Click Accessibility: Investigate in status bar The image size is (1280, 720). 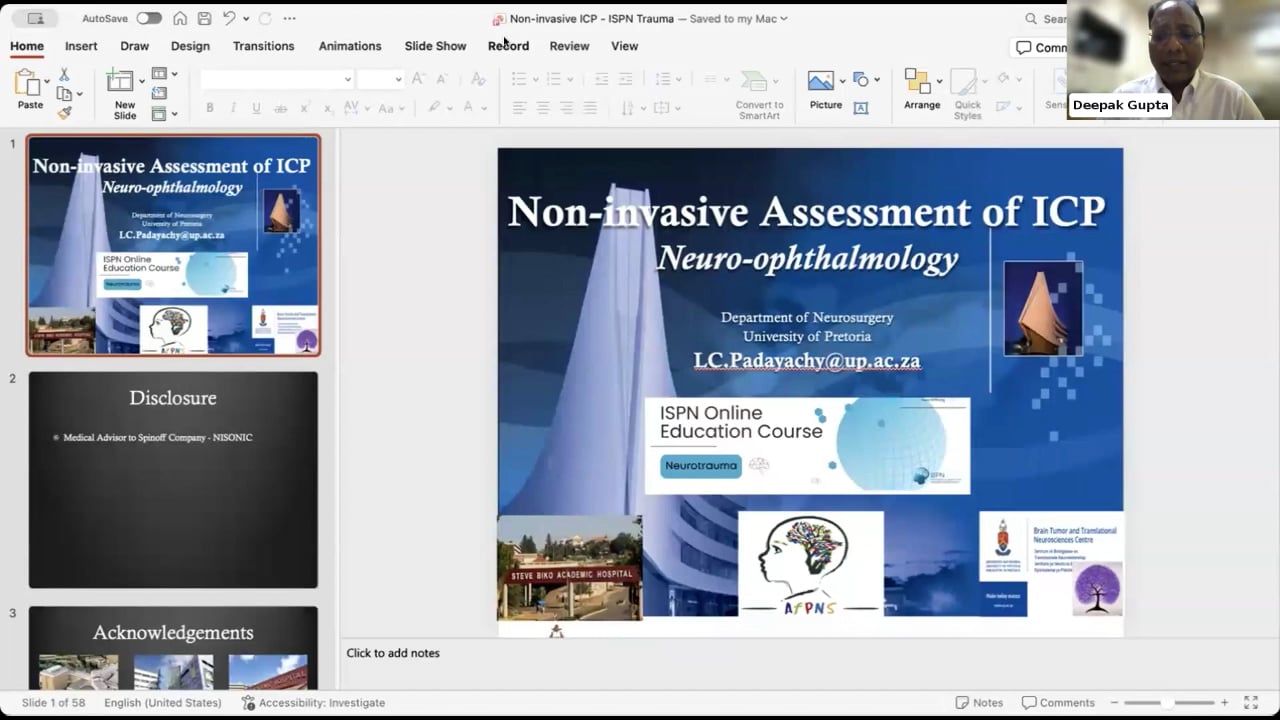(x=313, y=703)
